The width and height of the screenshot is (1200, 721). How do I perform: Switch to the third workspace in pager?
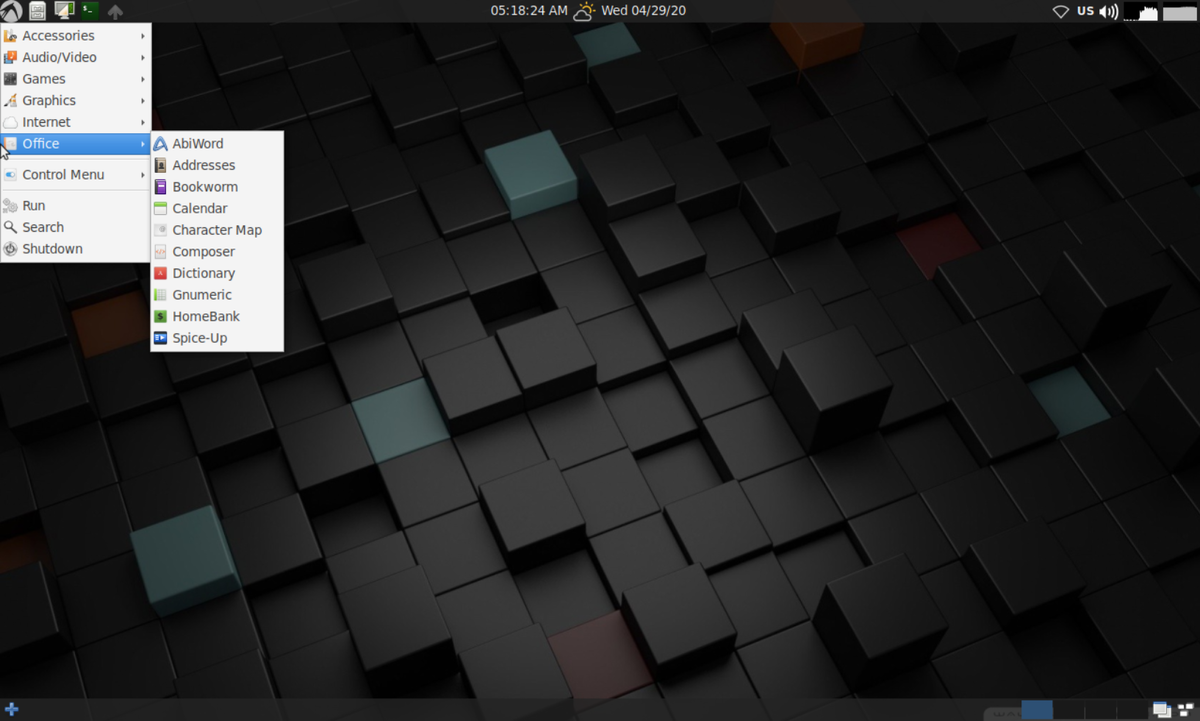click(x=1101, y=709)
